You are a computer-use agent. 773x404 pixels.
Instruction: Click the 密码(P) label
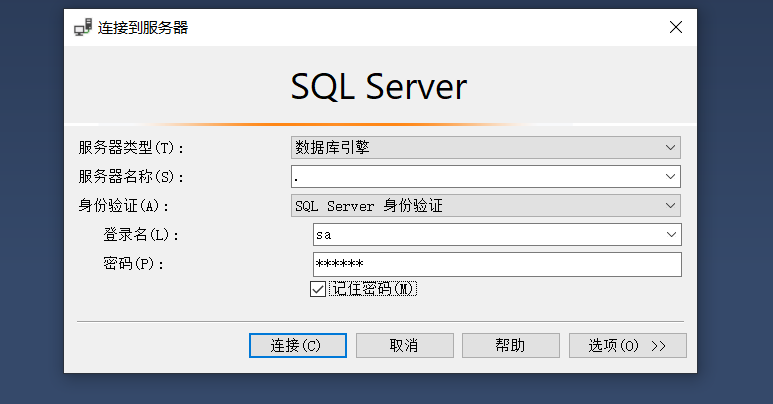[x=133, y=264]
